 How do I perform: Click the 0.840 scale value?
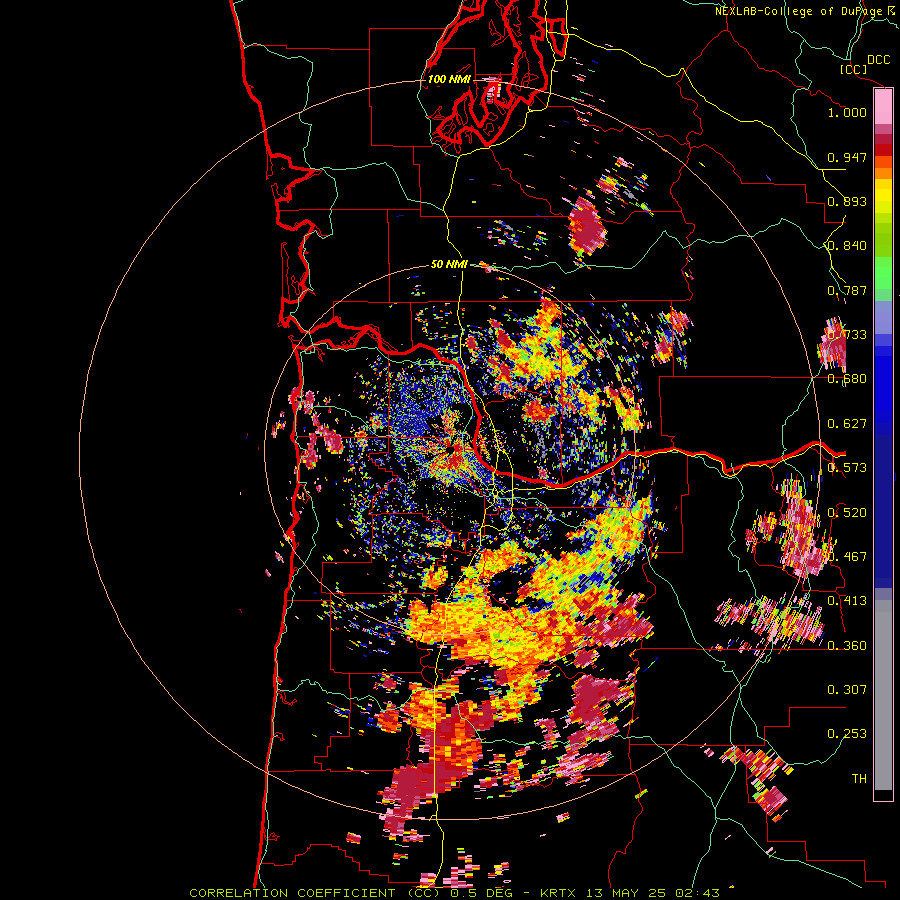pyautogui.click(x=847, y=245)
